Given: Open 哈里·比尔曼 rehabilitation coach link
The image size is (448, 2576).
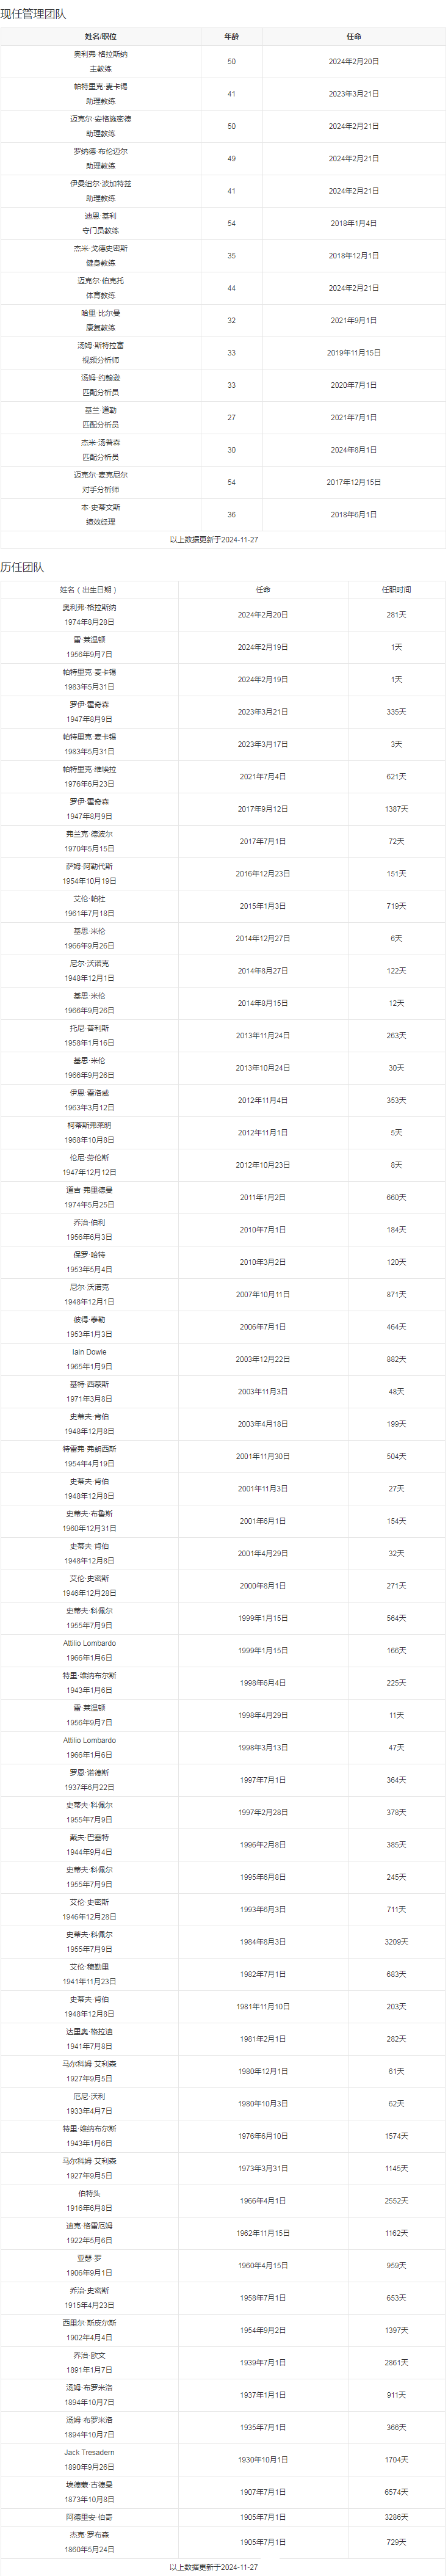Looking at the screenshot, I should (100, 313).
